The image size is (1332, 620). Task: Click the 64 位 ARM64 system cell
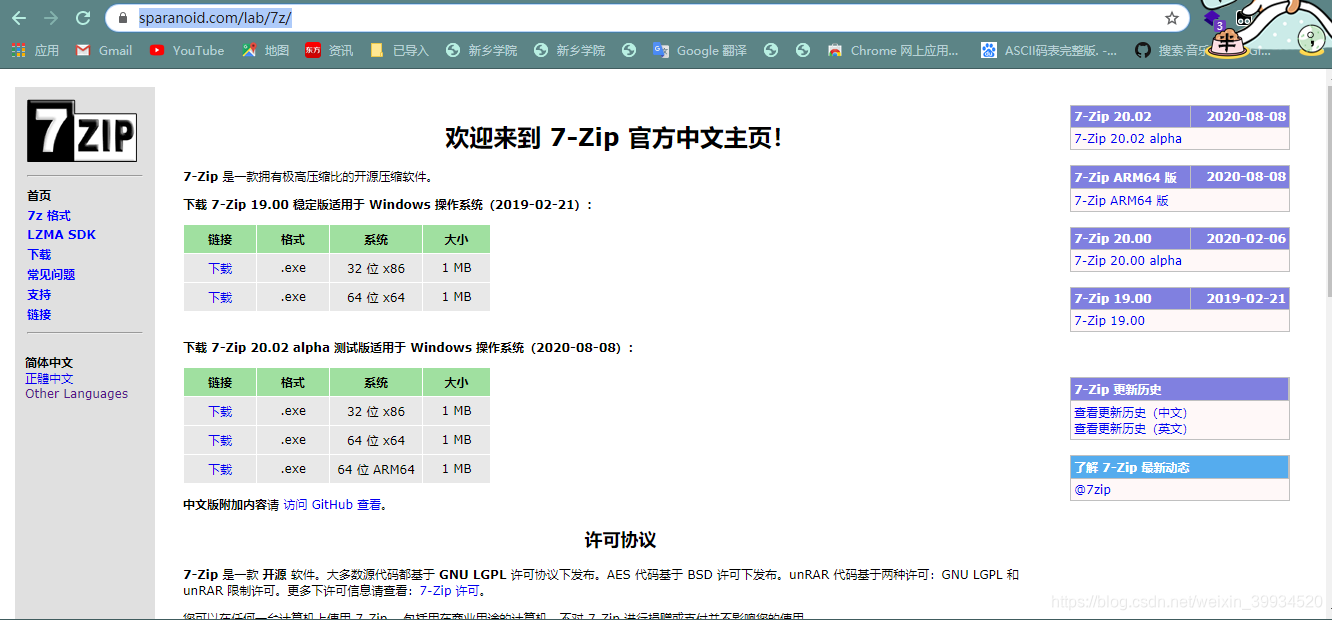[x=376, y=469]
